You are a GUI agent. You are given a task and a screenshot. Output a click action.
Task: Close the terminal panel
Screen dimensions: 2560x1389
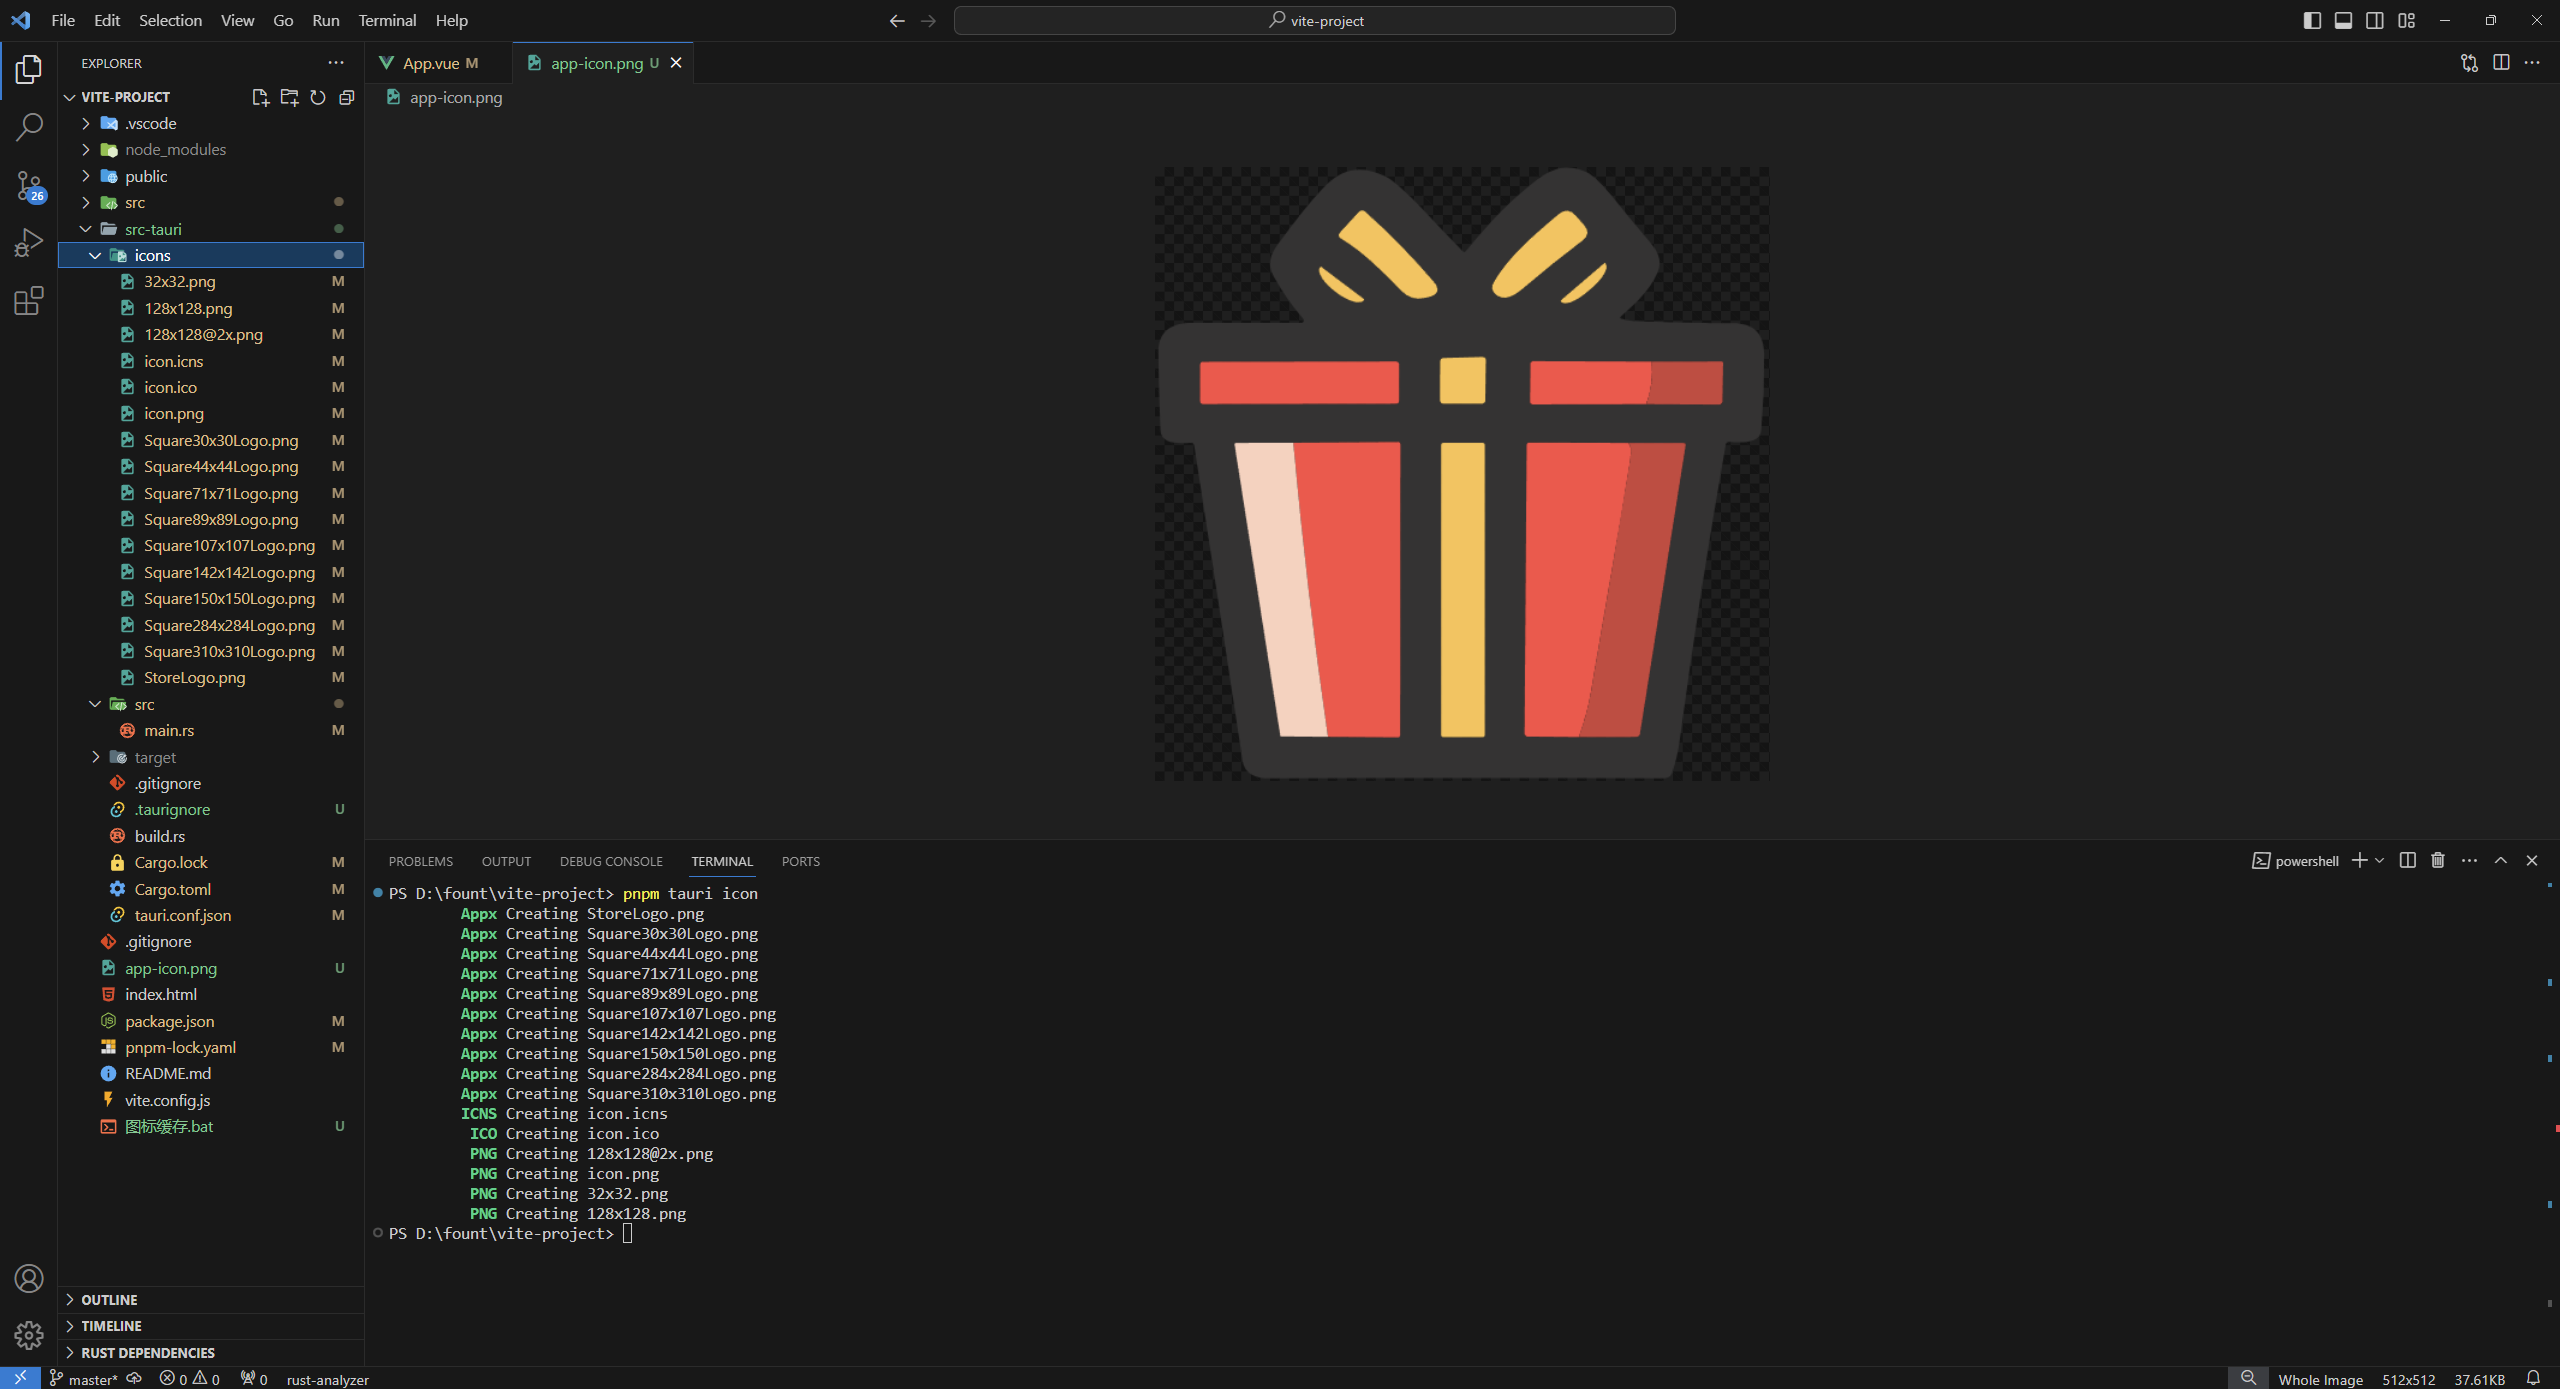coord(2531,860)
